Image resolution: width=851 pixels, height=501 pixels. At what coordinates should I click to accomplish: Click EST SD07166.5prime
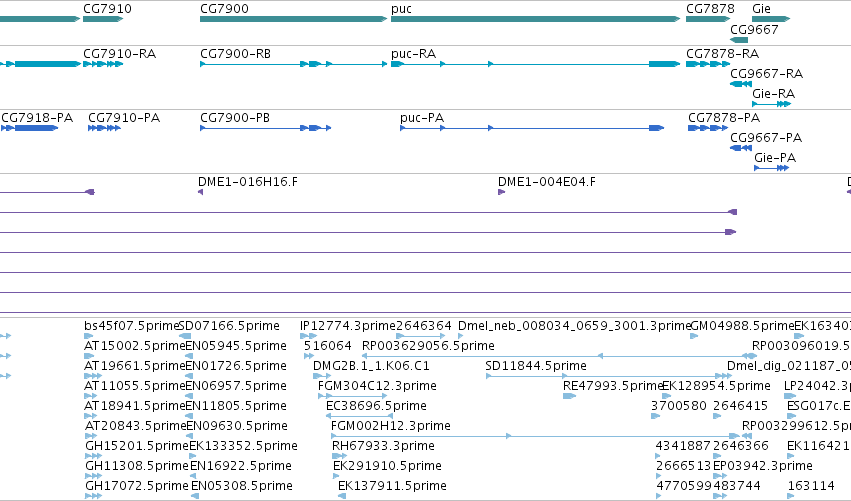click(x=229, y=326)
